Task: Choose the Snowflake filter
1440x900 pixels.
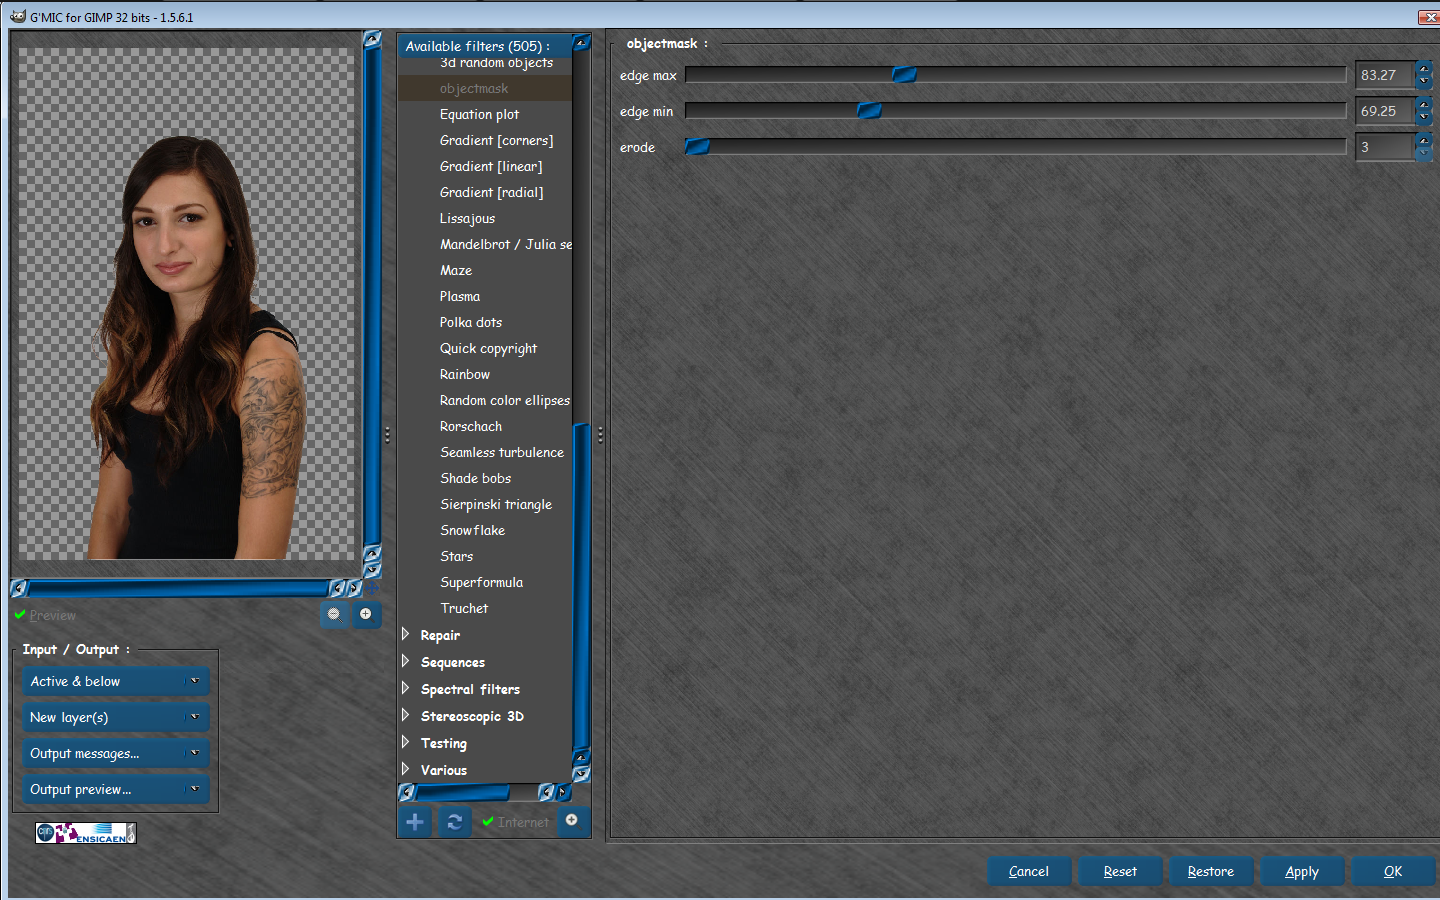Action: point(473,530)
